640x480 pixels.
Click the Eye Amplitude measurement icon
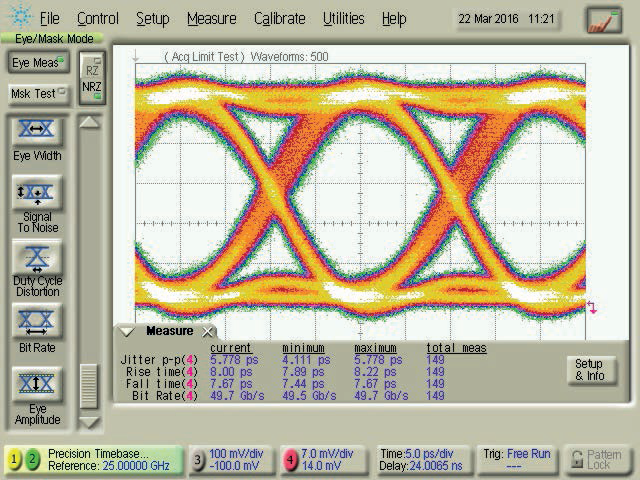pos(37,385)
